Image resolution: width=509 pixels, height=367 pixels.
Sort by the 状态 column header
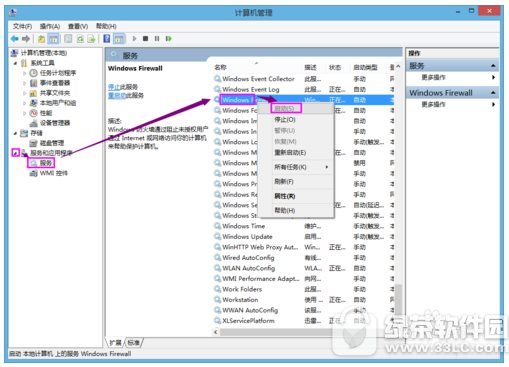click(339, 67)
